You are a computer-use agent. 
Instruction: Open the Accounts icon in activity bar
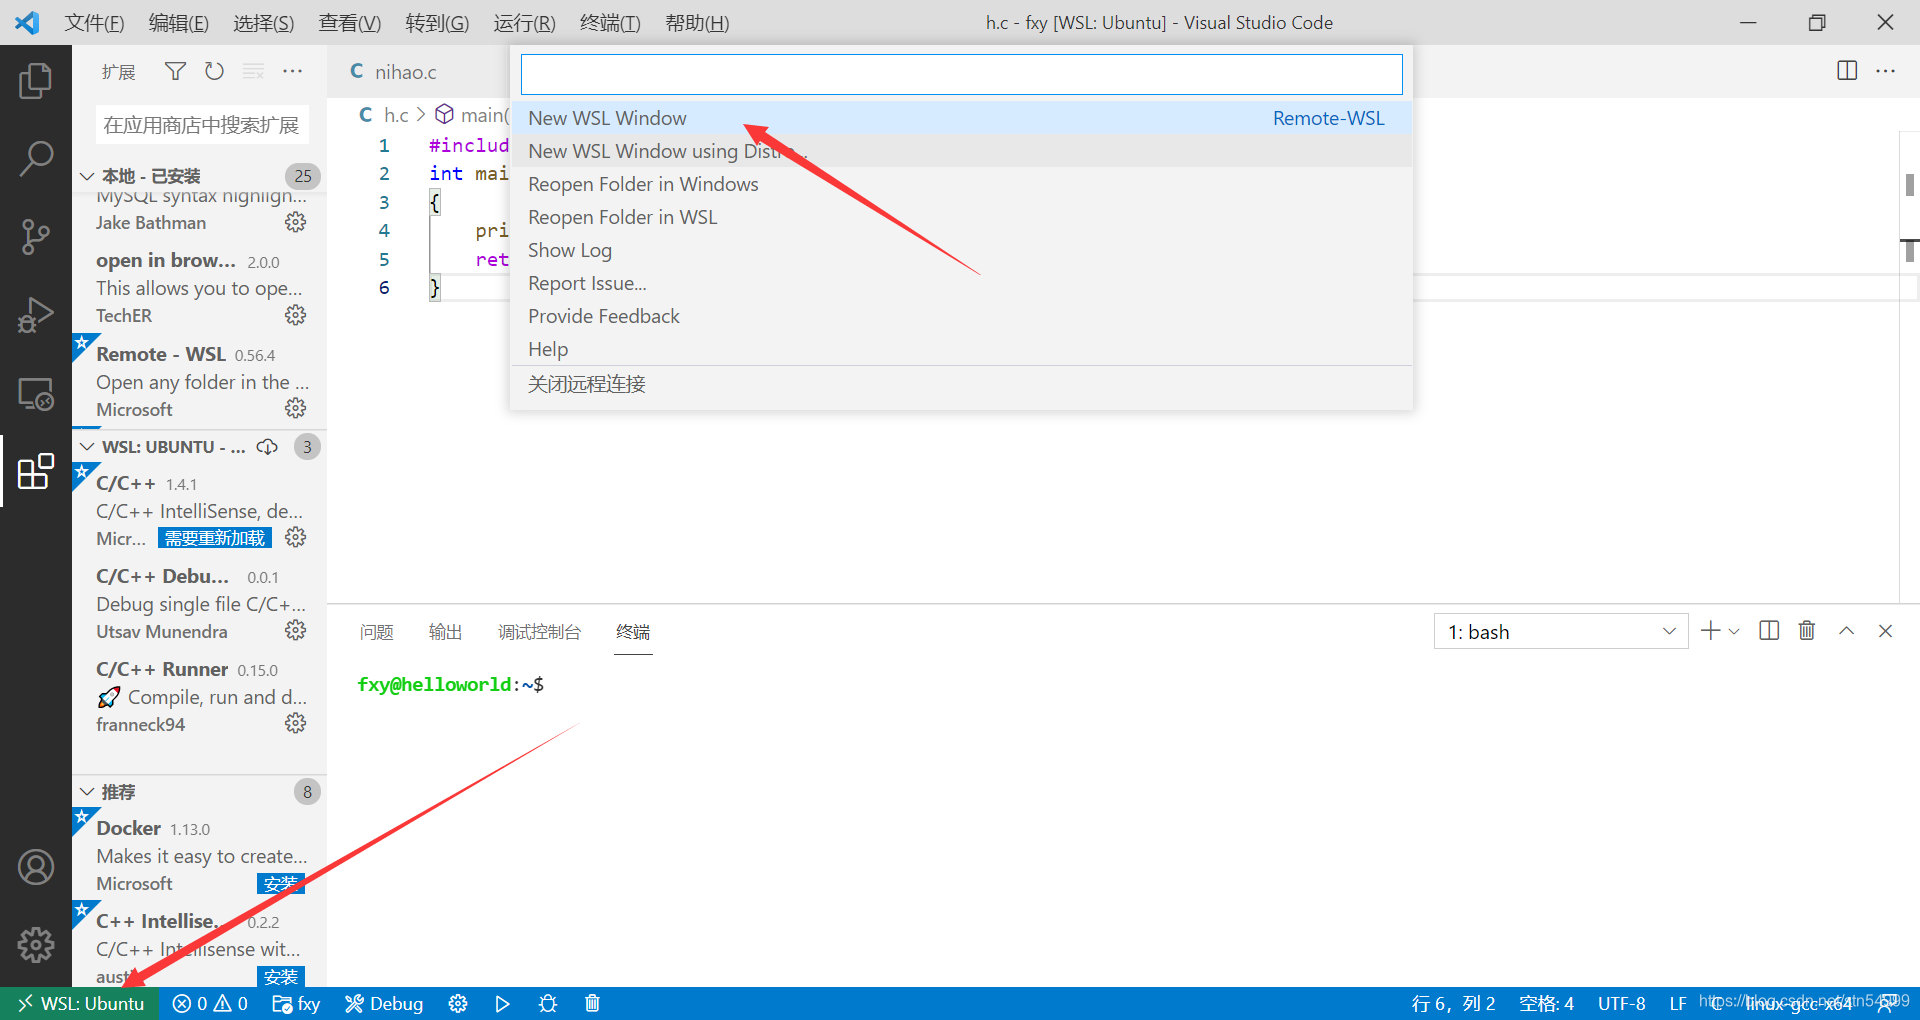(36, 867)
